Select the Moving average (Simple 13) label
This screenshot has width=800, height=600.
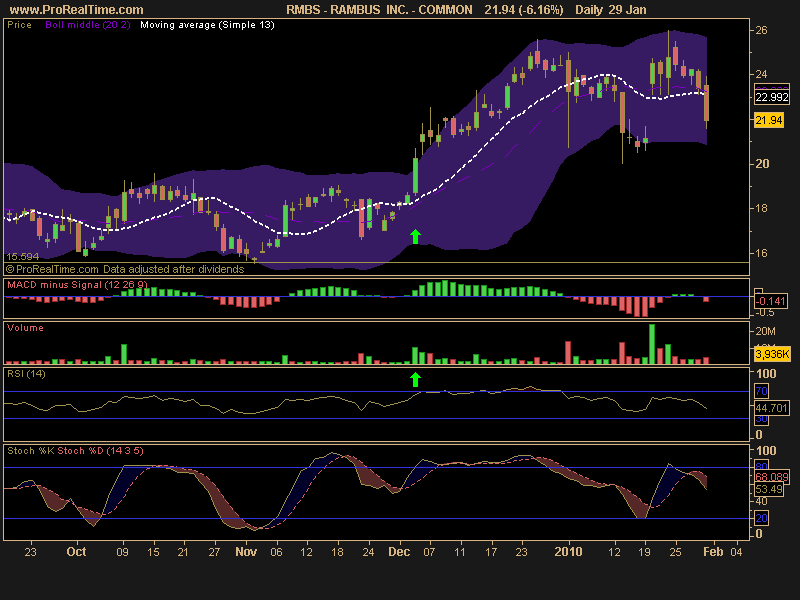(x=207, y=25)
